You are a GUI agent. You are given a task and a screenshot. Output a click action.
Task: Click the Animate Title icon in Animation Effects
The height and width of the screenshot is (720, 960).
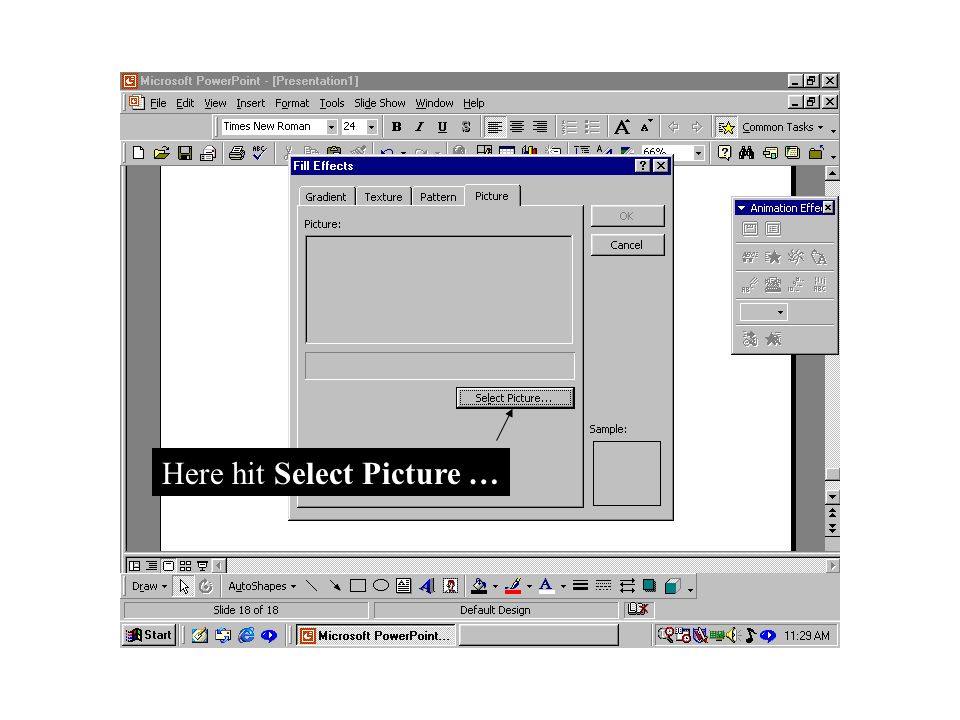pyautogui.click(x=750, y=229)
